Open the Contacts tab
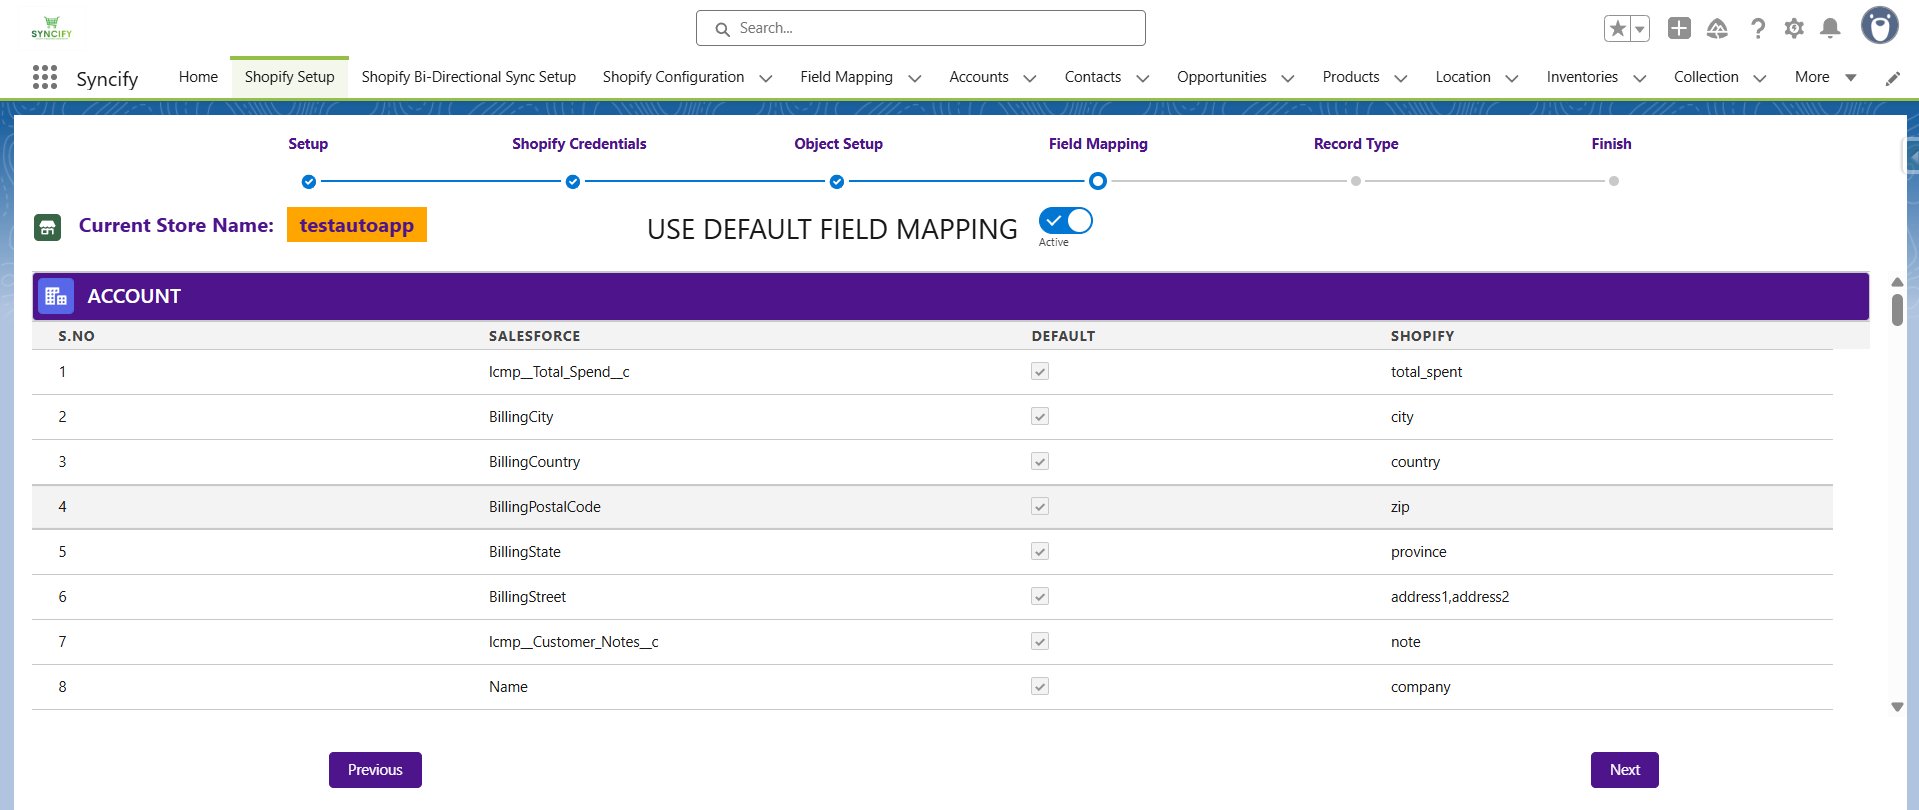Screen dimensions: 1919x810 click(x=1093, y=77)
